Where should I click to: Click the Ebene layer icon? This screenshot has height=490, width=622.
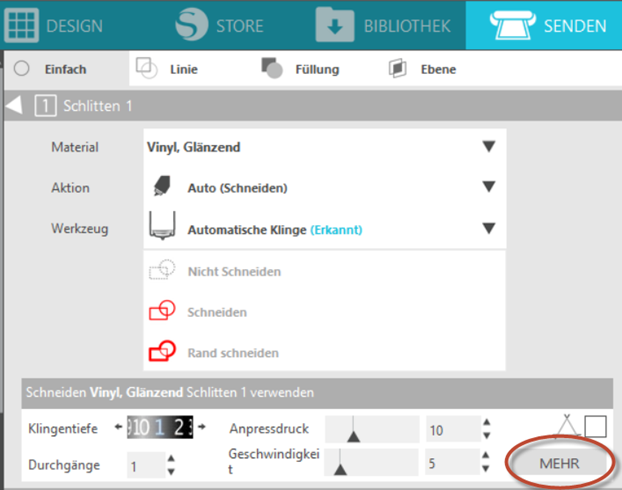(x=398, y=69)
